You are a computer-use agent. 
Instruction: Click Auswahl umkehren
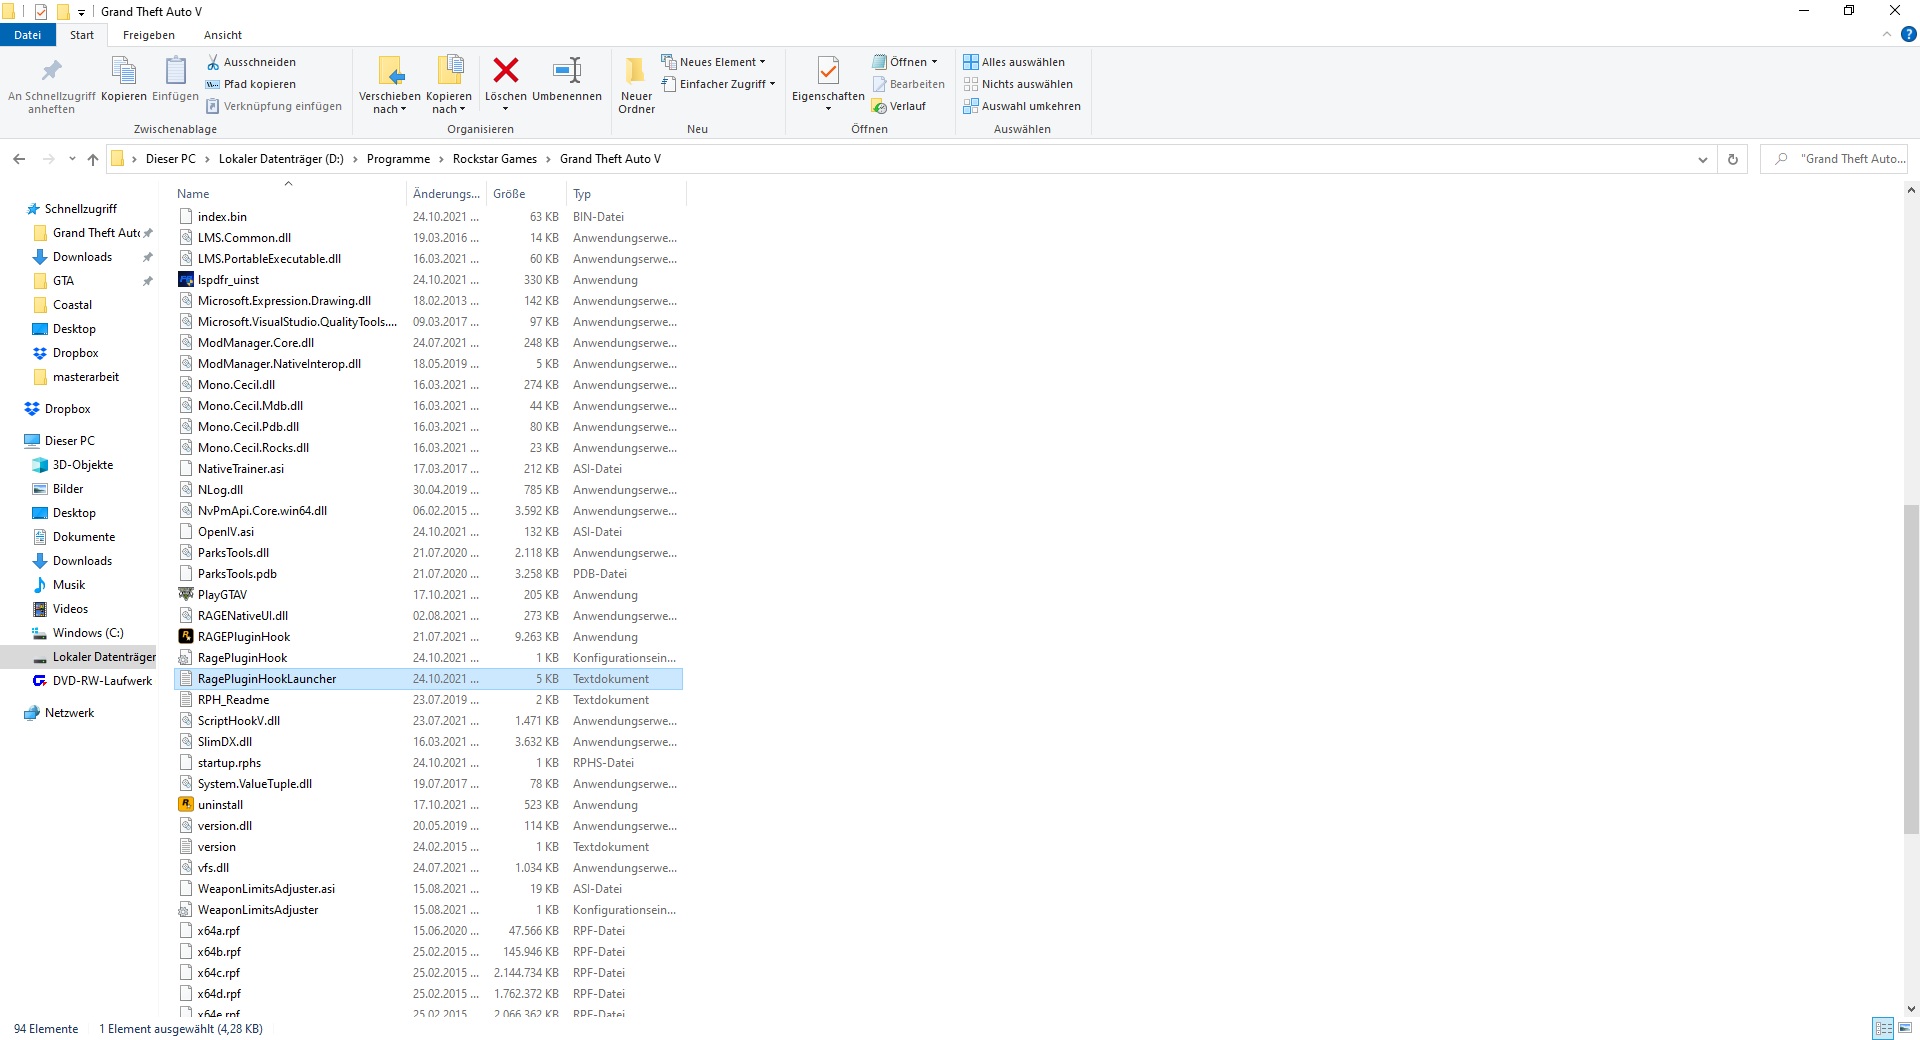tap(1022, 106)
